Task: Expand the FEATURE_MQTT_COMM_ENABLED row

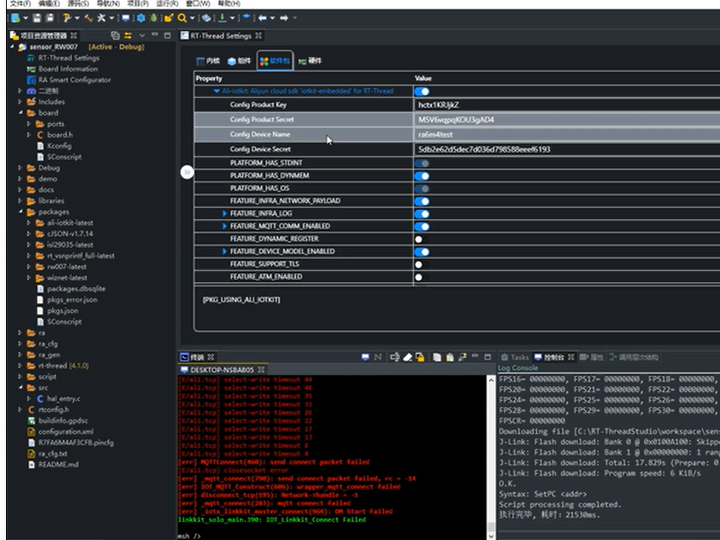Action: [x=225, y=226]
